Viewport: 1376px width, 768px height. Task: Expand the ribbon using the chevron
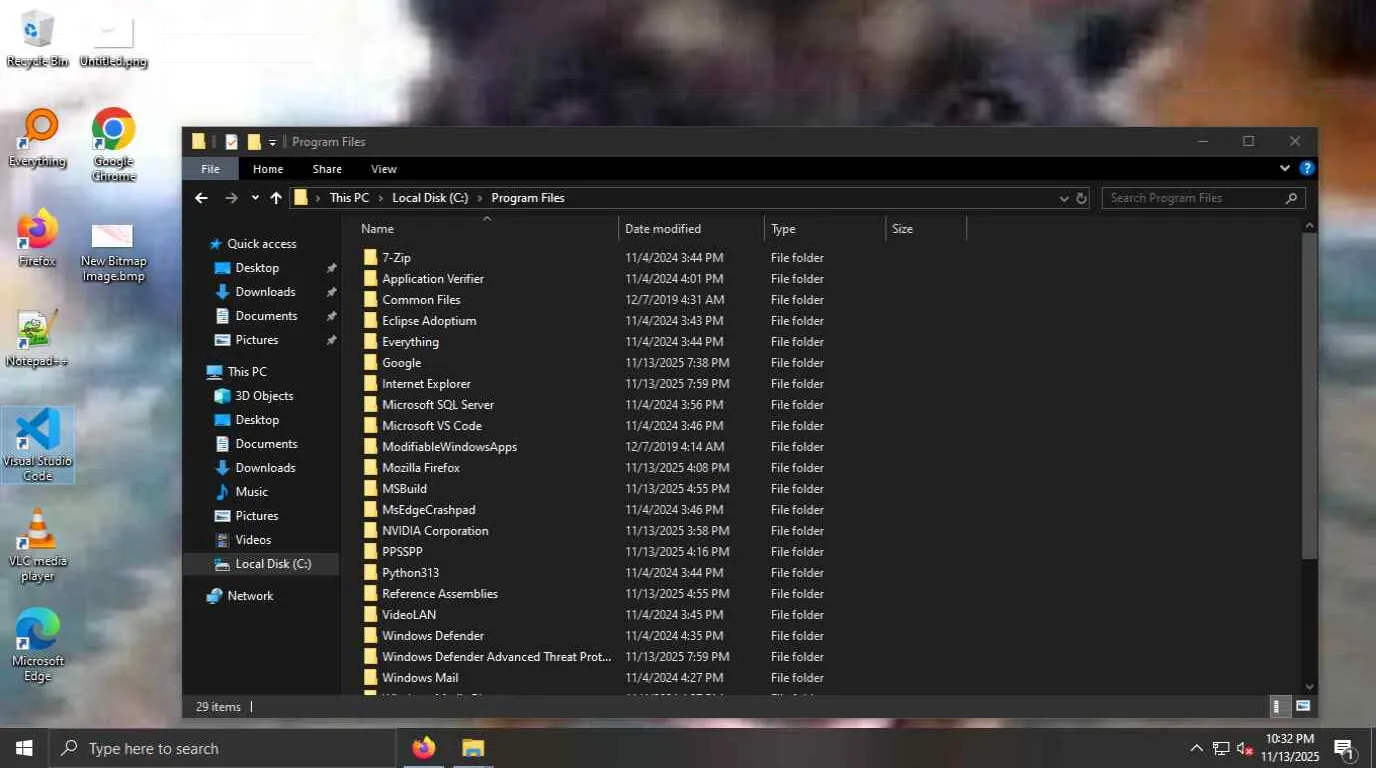pyautogui.click(x=1286, y=169)
